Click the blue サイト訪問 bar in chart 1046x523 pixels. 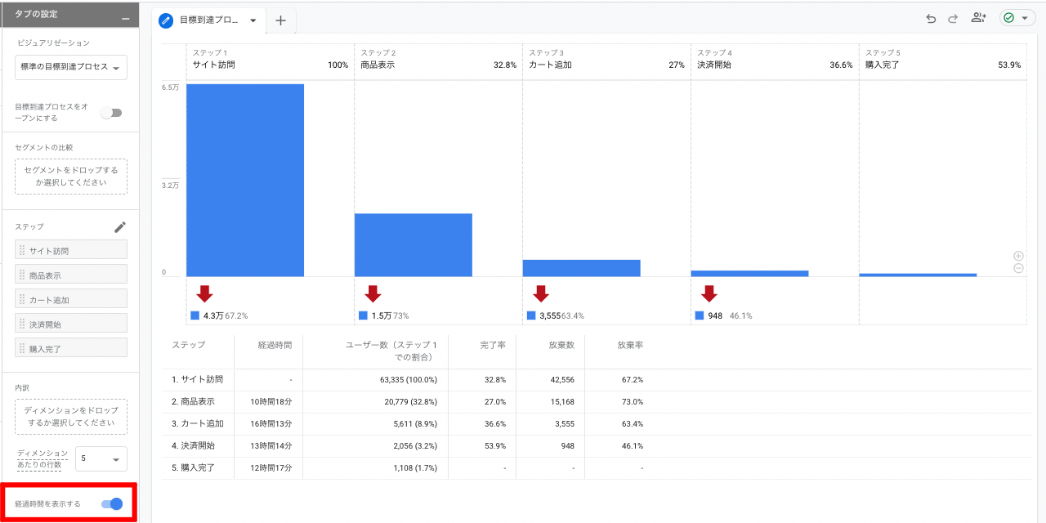point(245,180)
